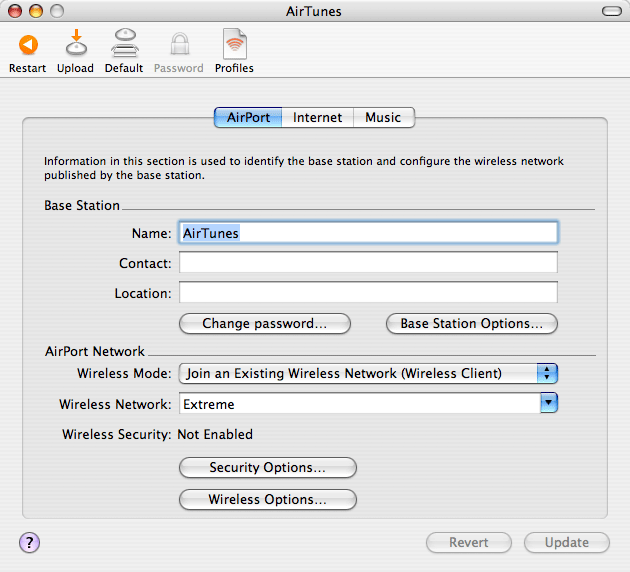Expand the Wireless Network combo box arrow
Image resolution: width=630 pixels, height=572 pixels.
click(549, 403)
